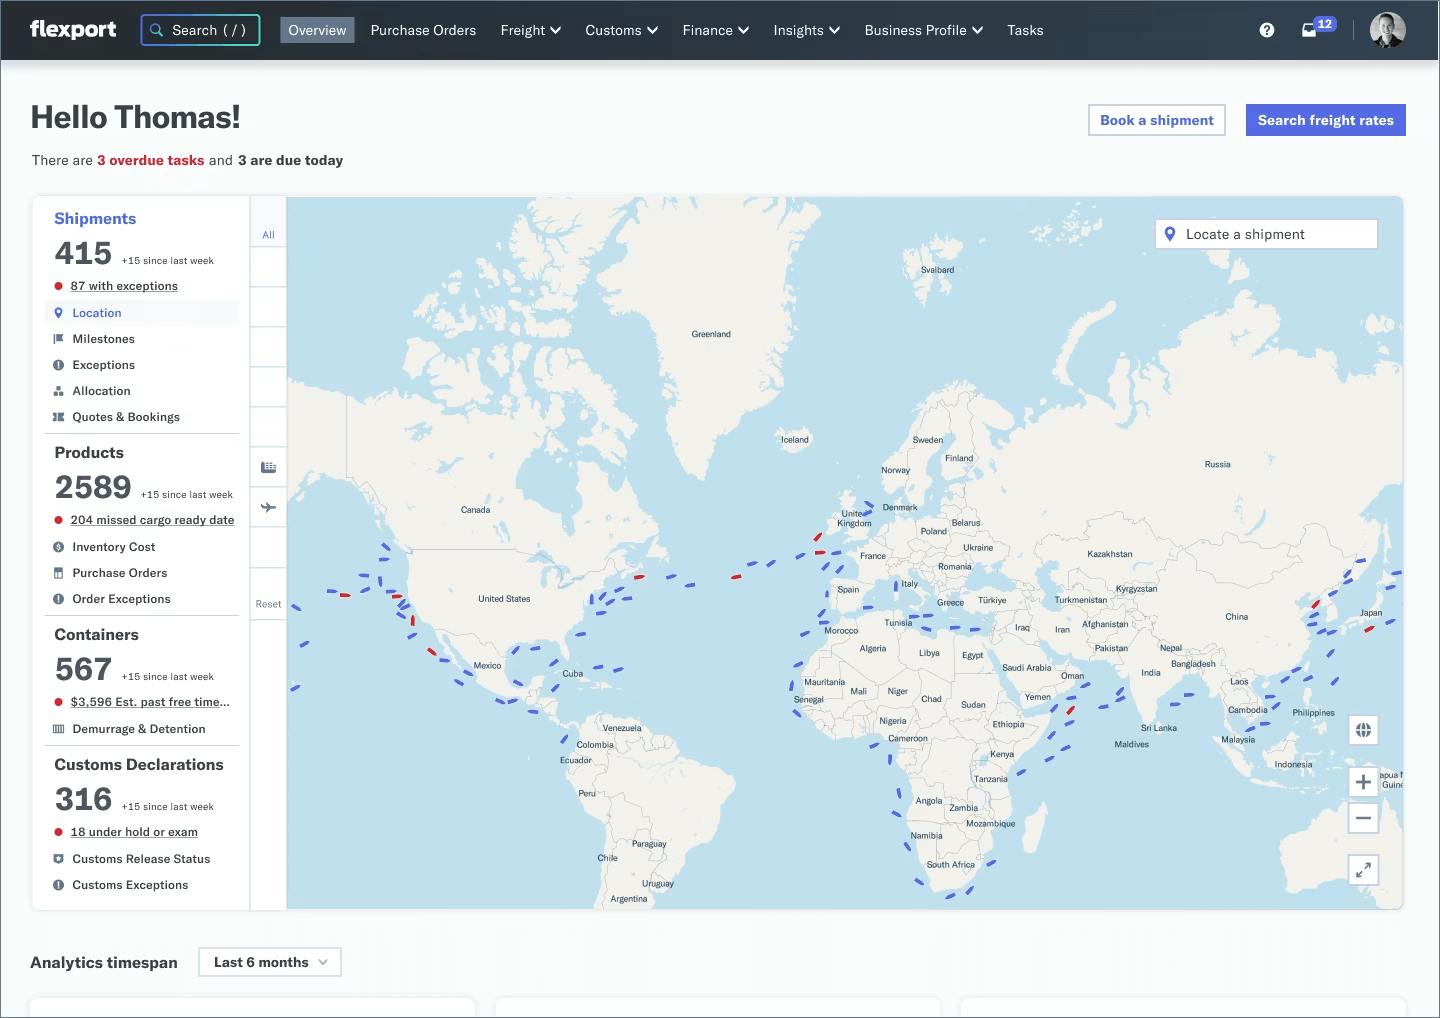Screen dimensions: 1440x1018
Task: Click the Demurrage & Detention icon
Action: click(58, 728)
